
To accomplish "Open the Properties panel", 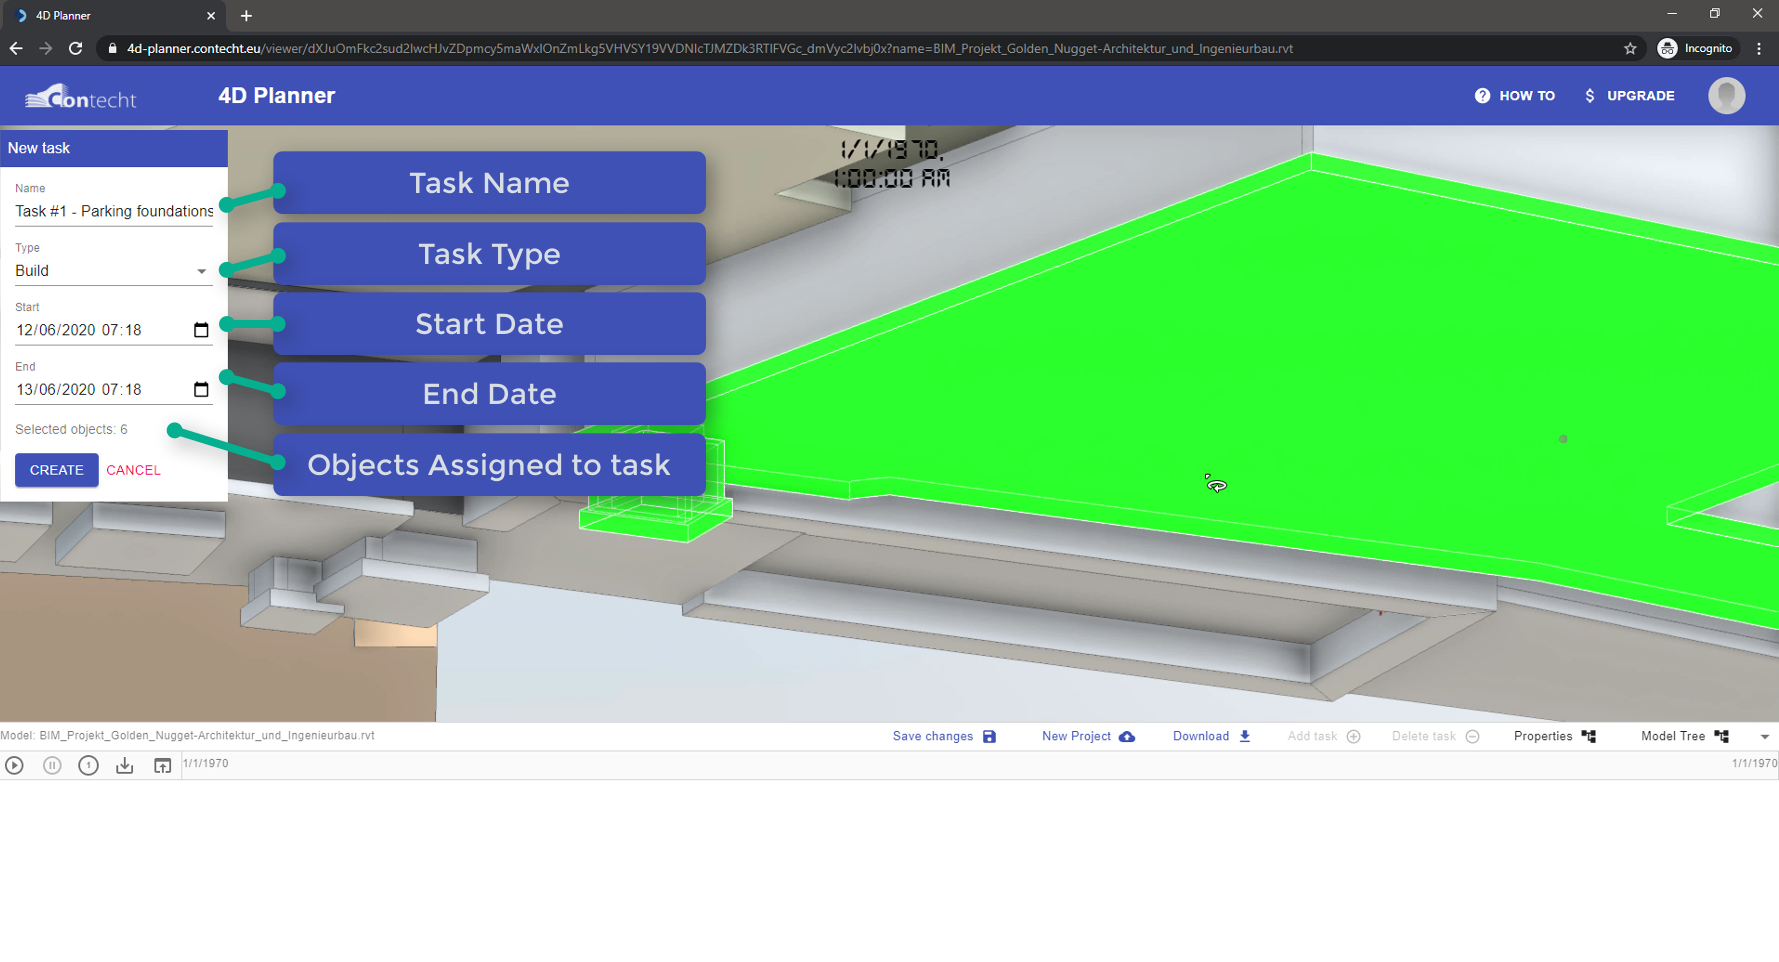I will (x=1543, y=737).
